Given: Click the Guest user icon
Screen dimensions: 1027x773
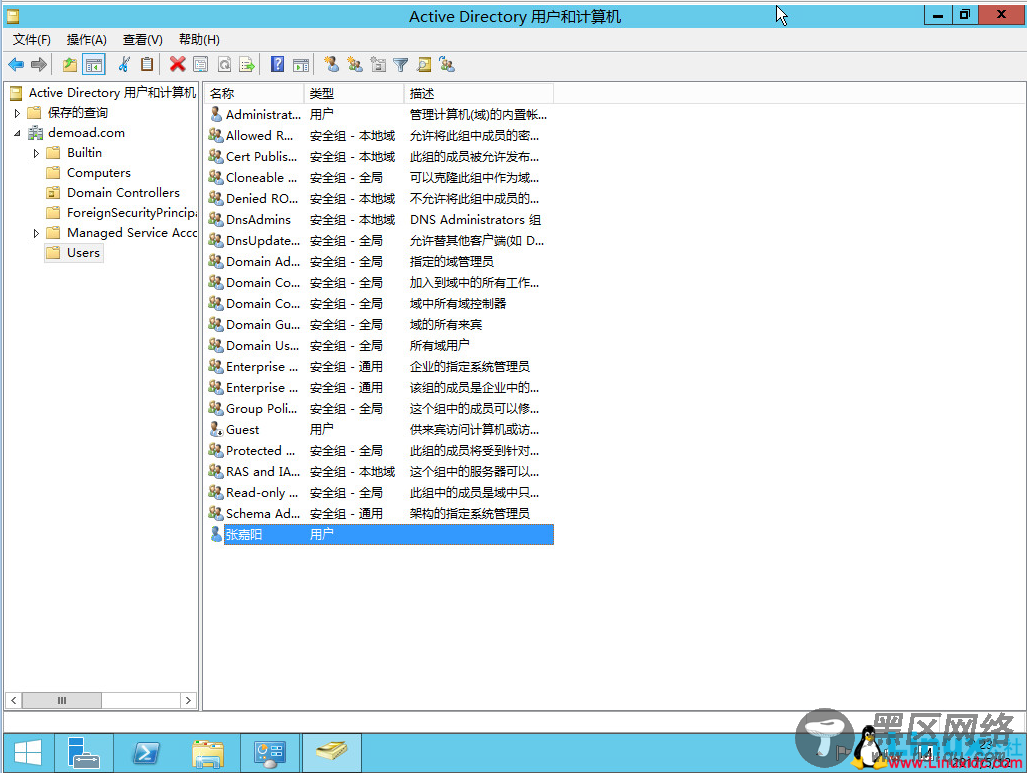Looking at the screenshot, I should [215, 429].
